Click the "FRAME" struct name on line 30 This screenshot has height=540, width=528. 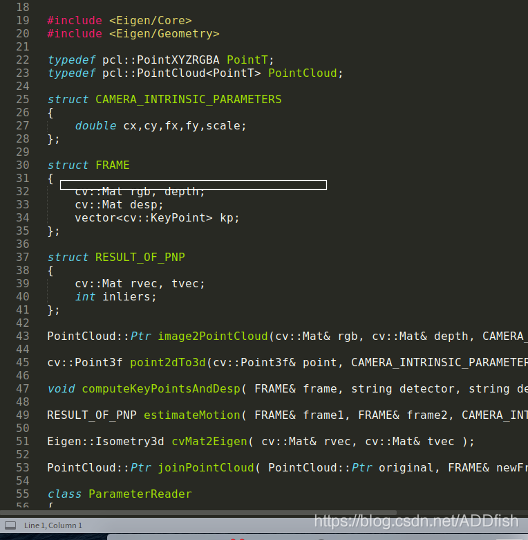click(113, 165)
